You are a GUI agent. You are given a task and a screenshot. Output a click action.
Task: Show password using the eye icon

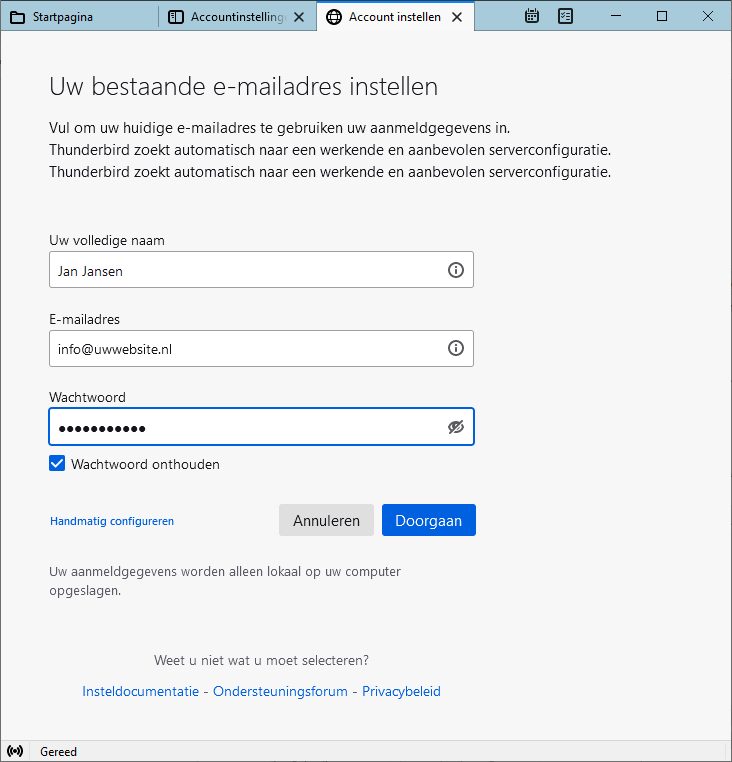pyautogui.click(x=456, y=427)
